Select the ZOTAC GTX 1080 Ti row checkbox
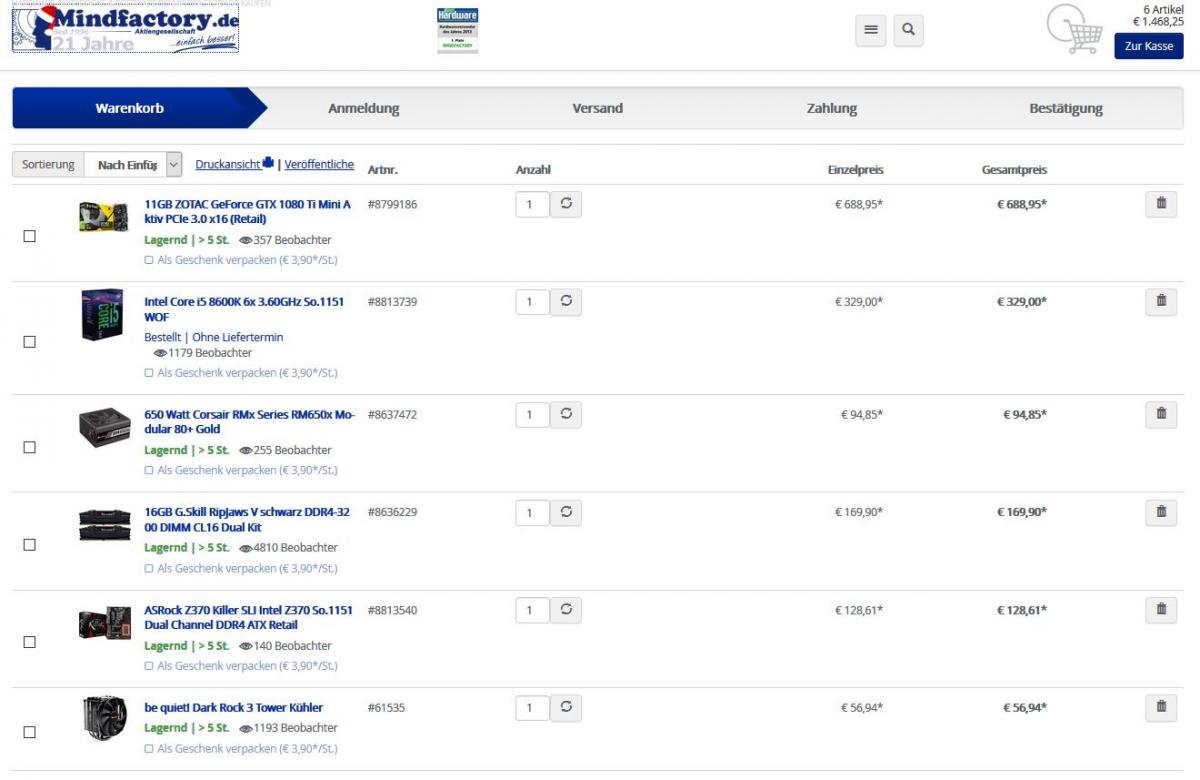1200x780 pixels. tap(29, 236)
